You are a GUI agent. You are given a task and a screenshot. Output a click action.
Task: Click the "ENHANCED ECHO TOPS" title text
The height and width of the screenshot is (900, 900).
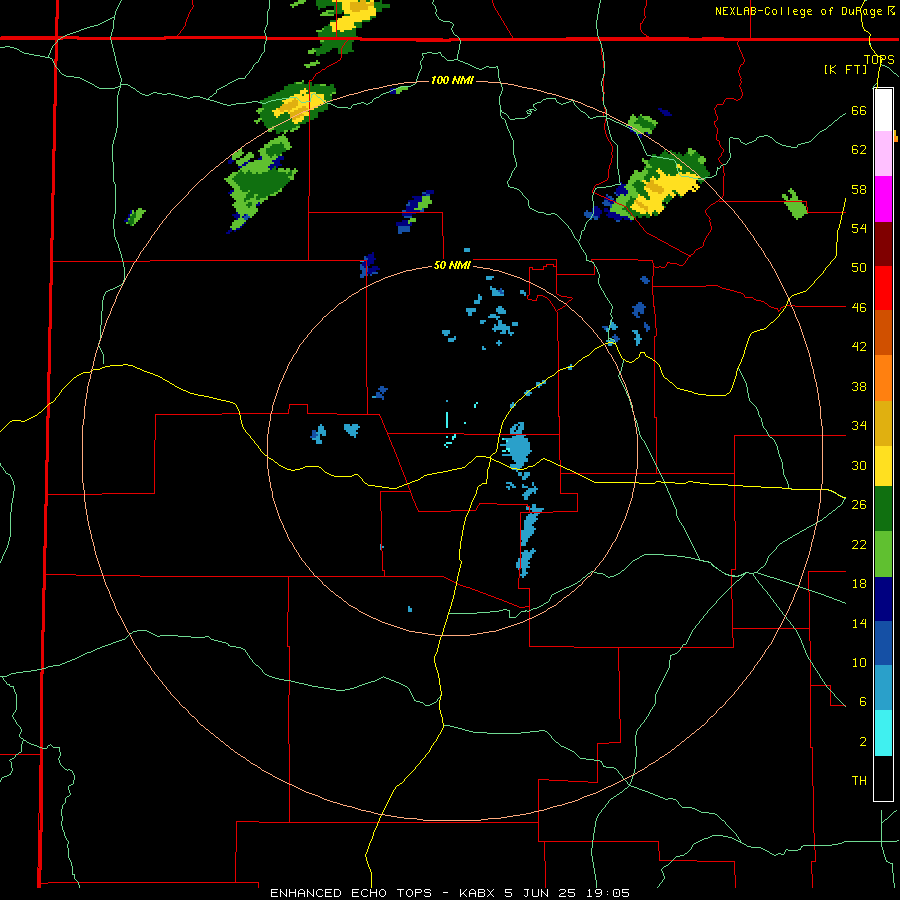pyautogui.click(x=351, y=893)
